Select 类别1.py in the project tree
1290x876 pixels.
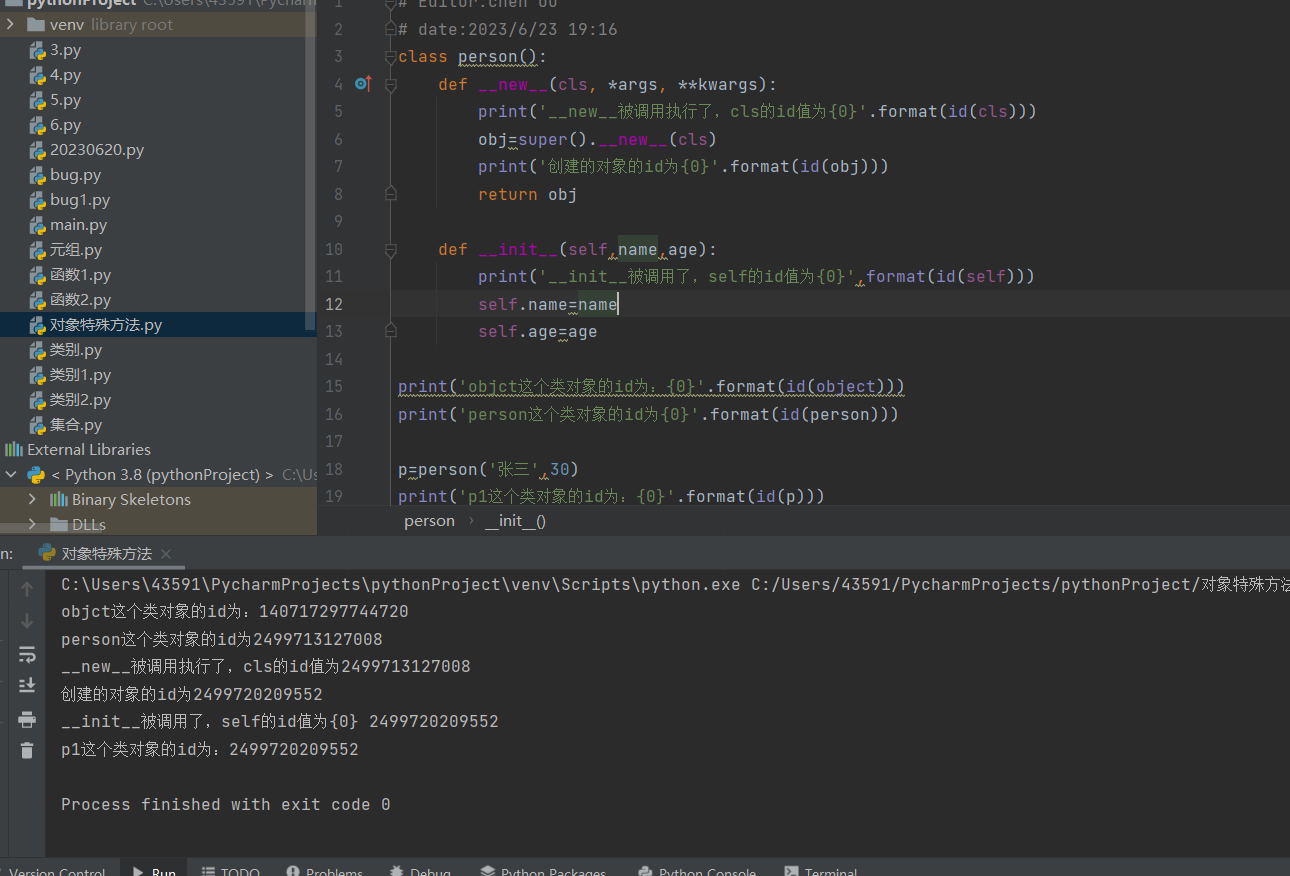[80, 375]
